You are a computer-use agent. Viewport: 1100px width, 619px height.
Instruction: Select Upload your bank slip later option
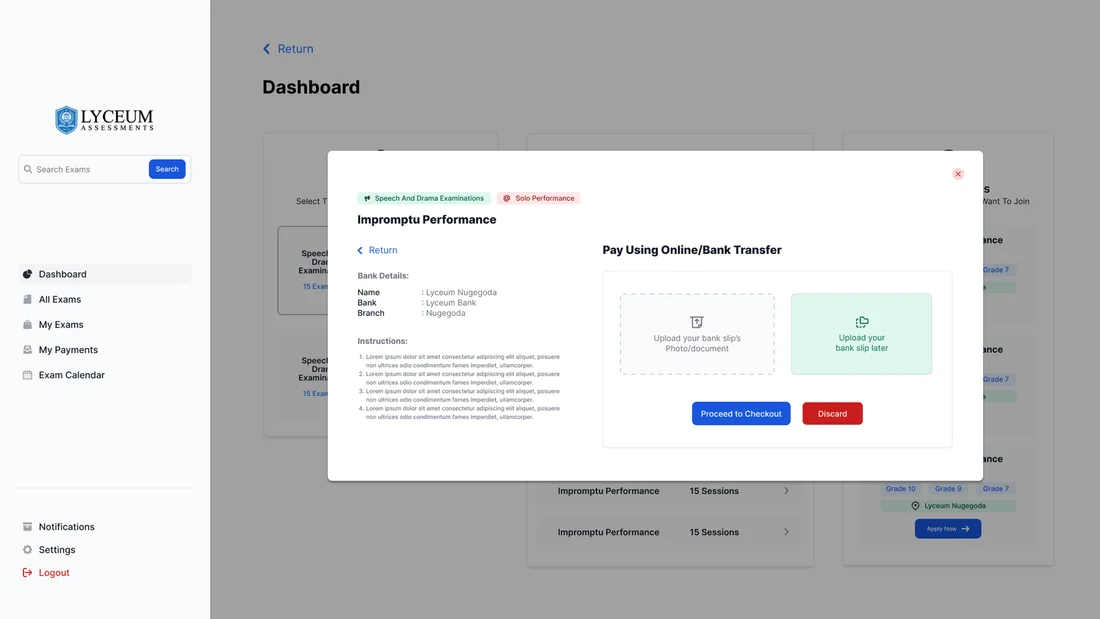[x=861, y=334]
